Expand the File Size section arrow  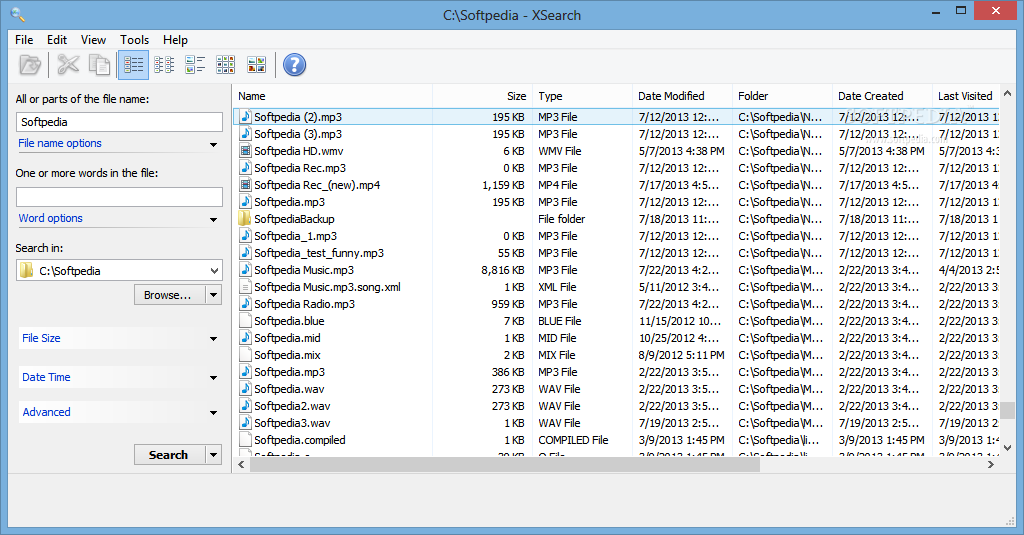[213, 338]
